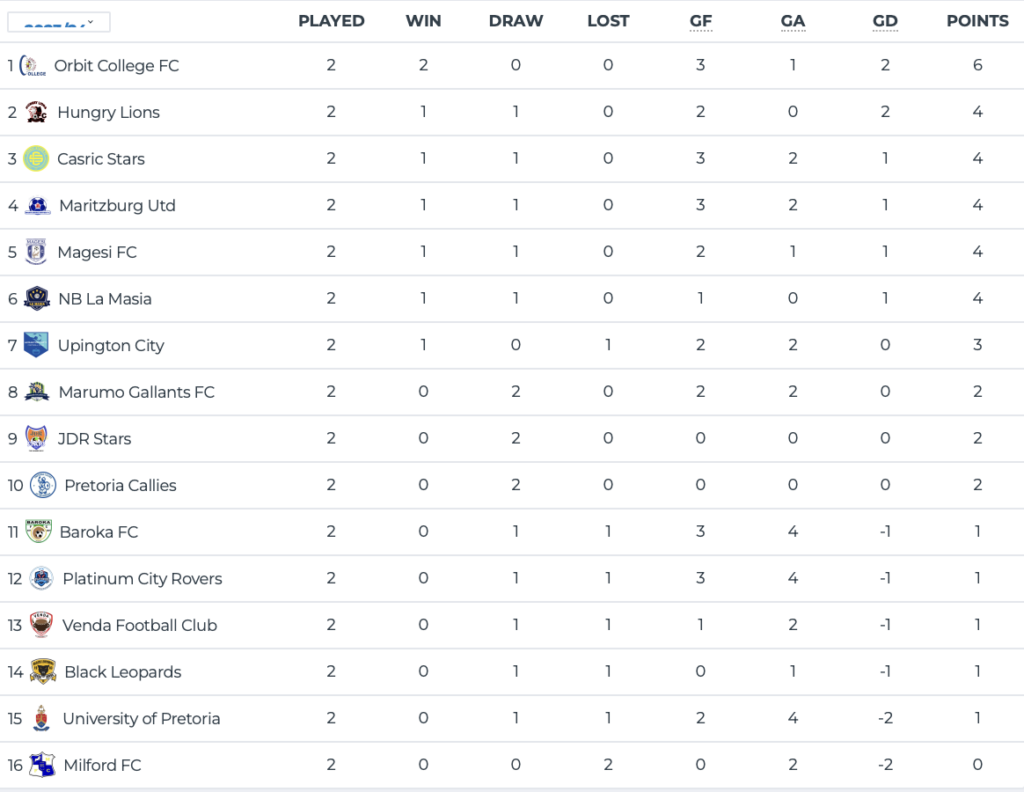The image size is (1024, 792).
Task: Click the Milford FC club badge
Action: (42, 765)
